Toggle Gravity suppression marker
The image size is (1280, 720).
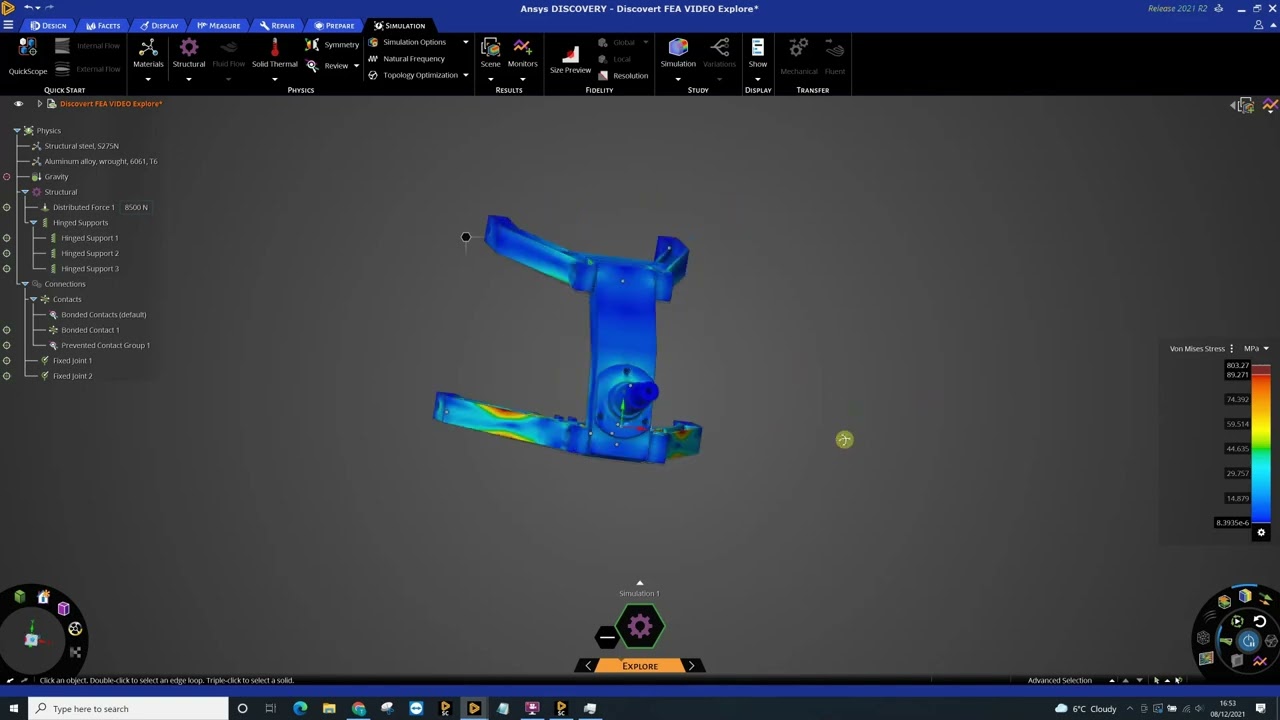(6, 177)
